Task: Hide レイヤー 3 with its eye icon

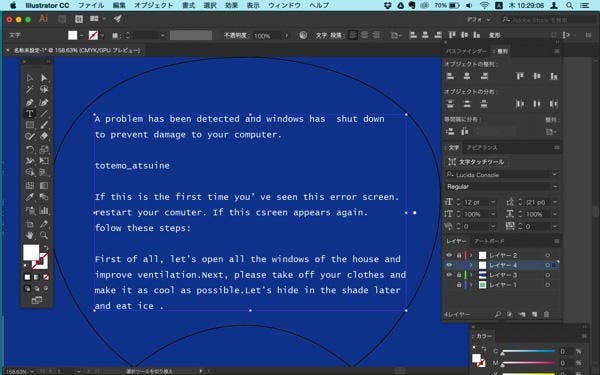Action: pyautogui.click(x=449, y=275)
